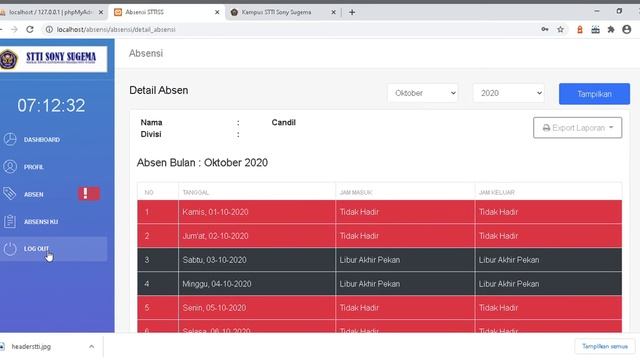This screenshot has height=360, width=640.
Task: Close the Absensi STTISS tab
Action: click(x=217, y=12)
